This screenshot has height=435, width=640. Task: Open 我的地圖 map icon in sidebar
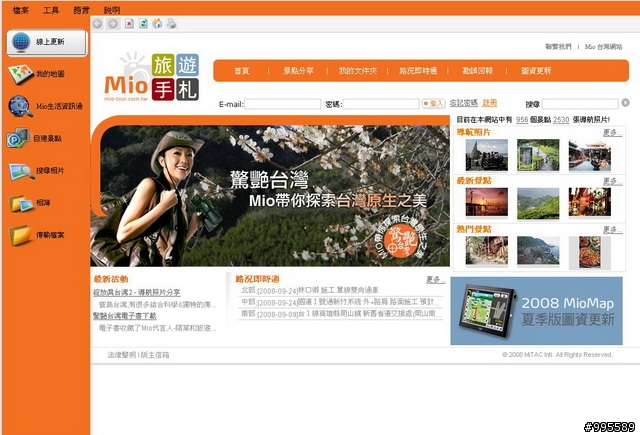(x=20, y=74)
